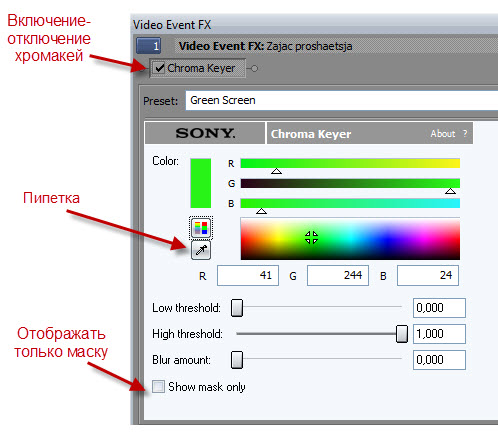Open the Preset Green Screen dropdown
The width and height of the screenshot is (498, 439).
tap(342, 100)
